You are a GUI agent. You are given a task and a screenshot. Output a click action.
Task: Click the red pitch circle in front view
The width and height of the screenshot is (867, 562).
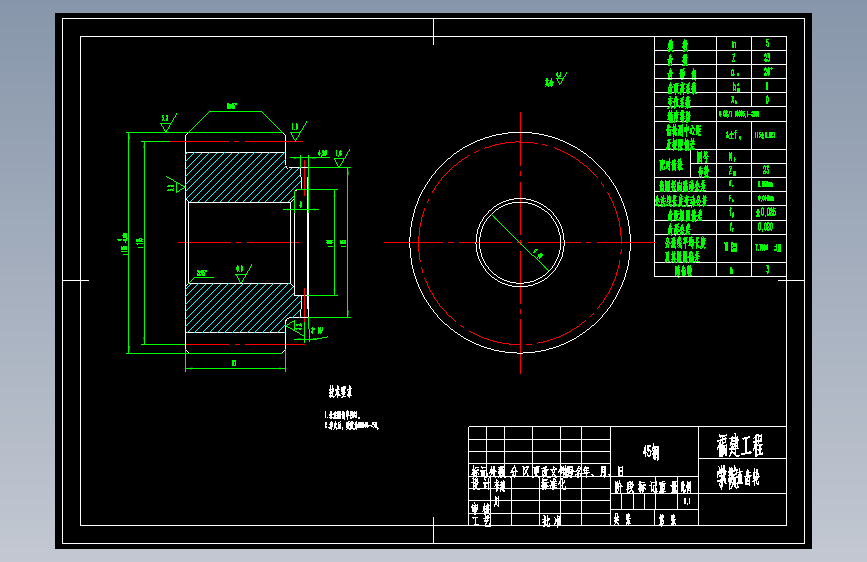(x=520, y=242)
